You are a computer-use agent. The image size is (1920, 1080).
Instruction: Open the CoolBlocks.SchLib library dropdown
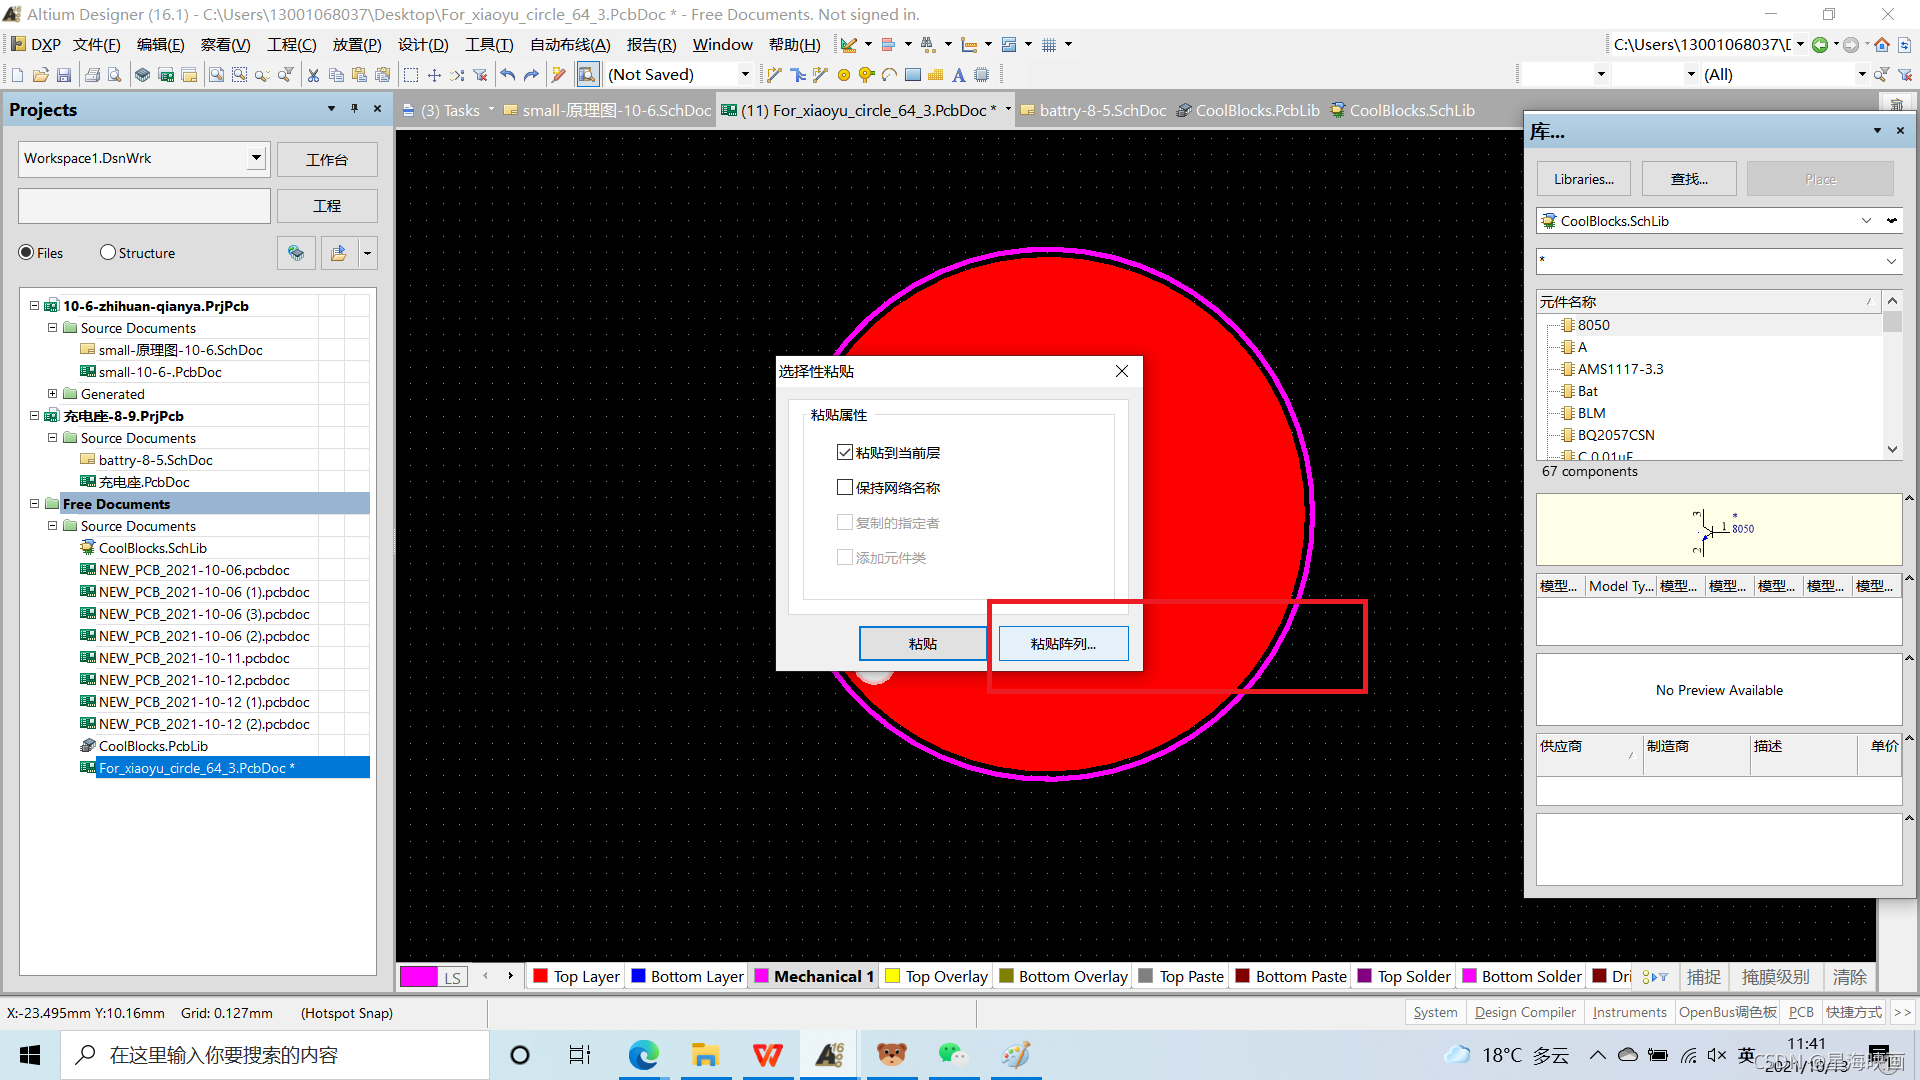coord(1866,221)
